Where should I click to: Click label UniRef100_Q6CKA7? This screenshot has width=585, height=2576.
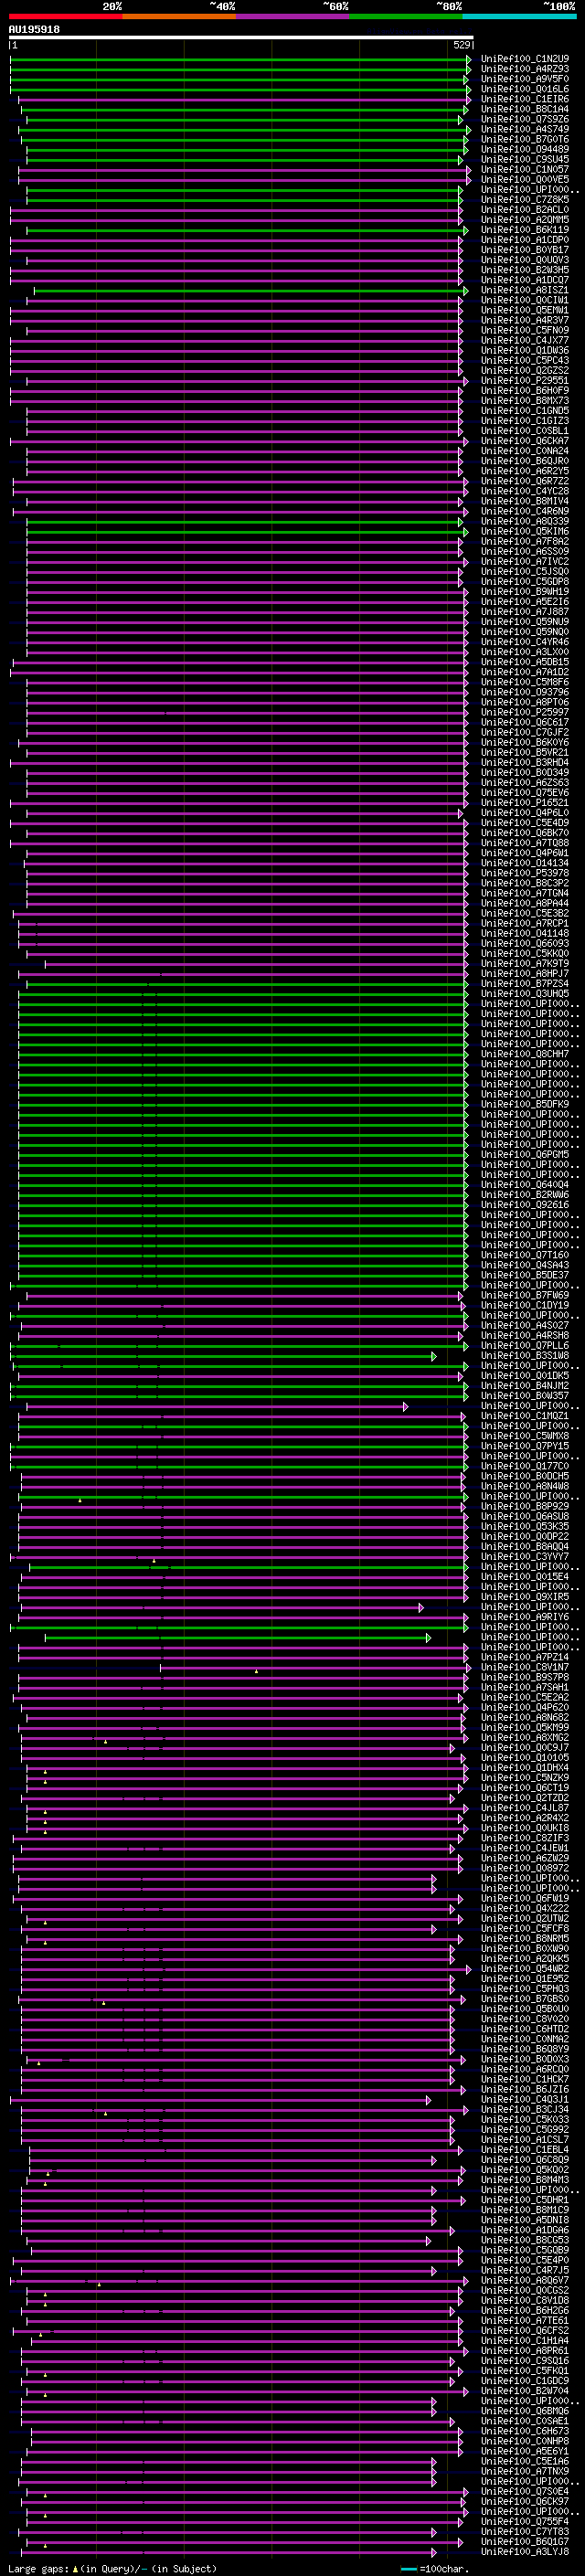click(x=525, y=441)
